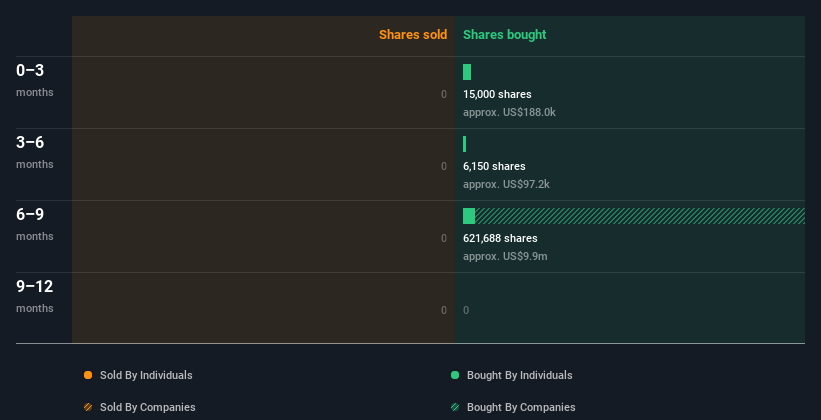Click the hatched Sold By Companies legend icon

click(x=88, y=407)
